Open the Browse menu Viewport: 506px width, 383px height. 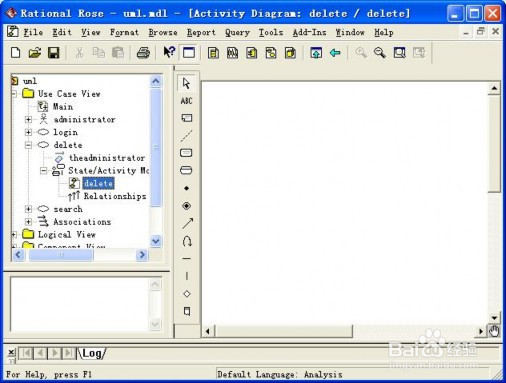pos(163,32)
